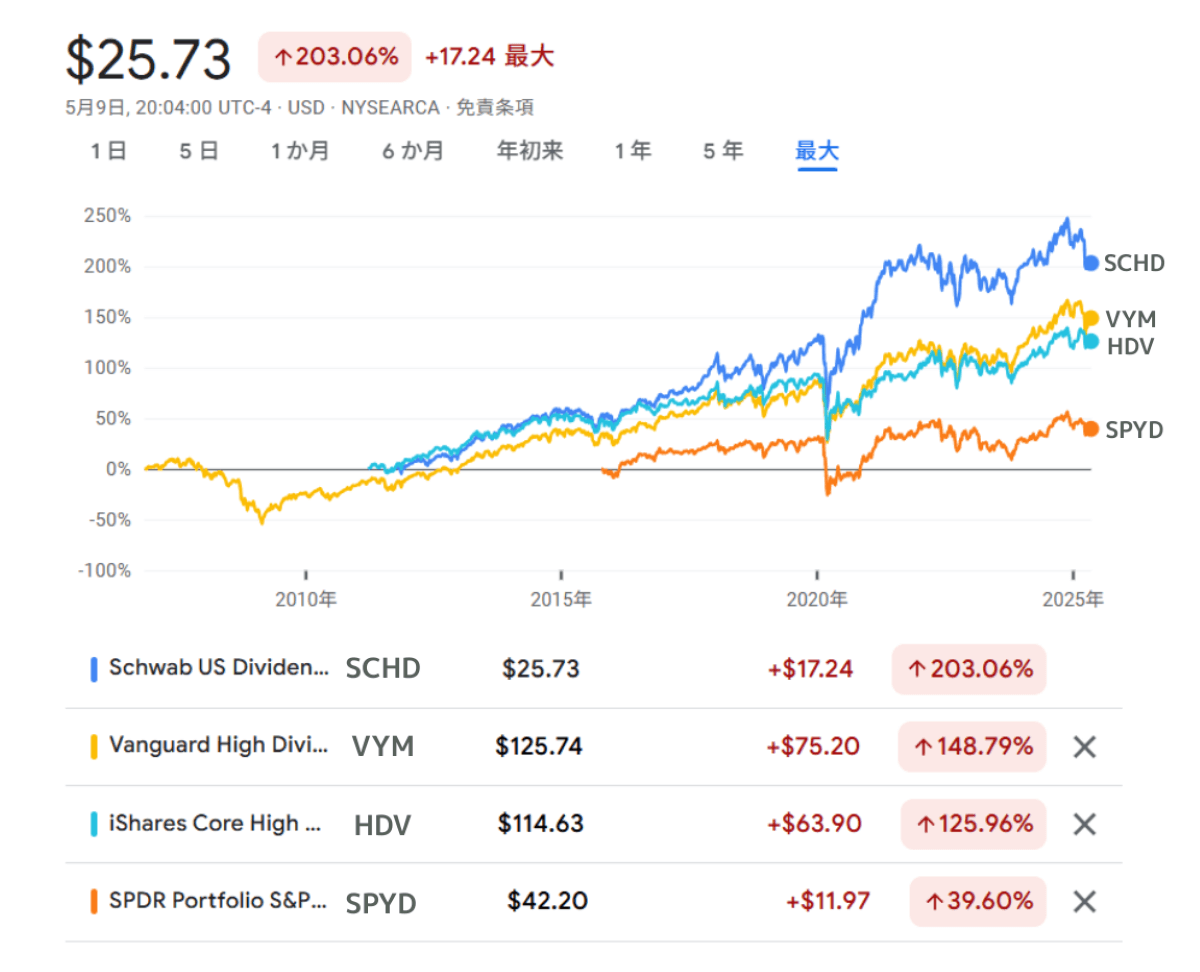Click the orange SPYD endpoint dot on chart
Screen dimensions: 1200x972
(1091, 429)
